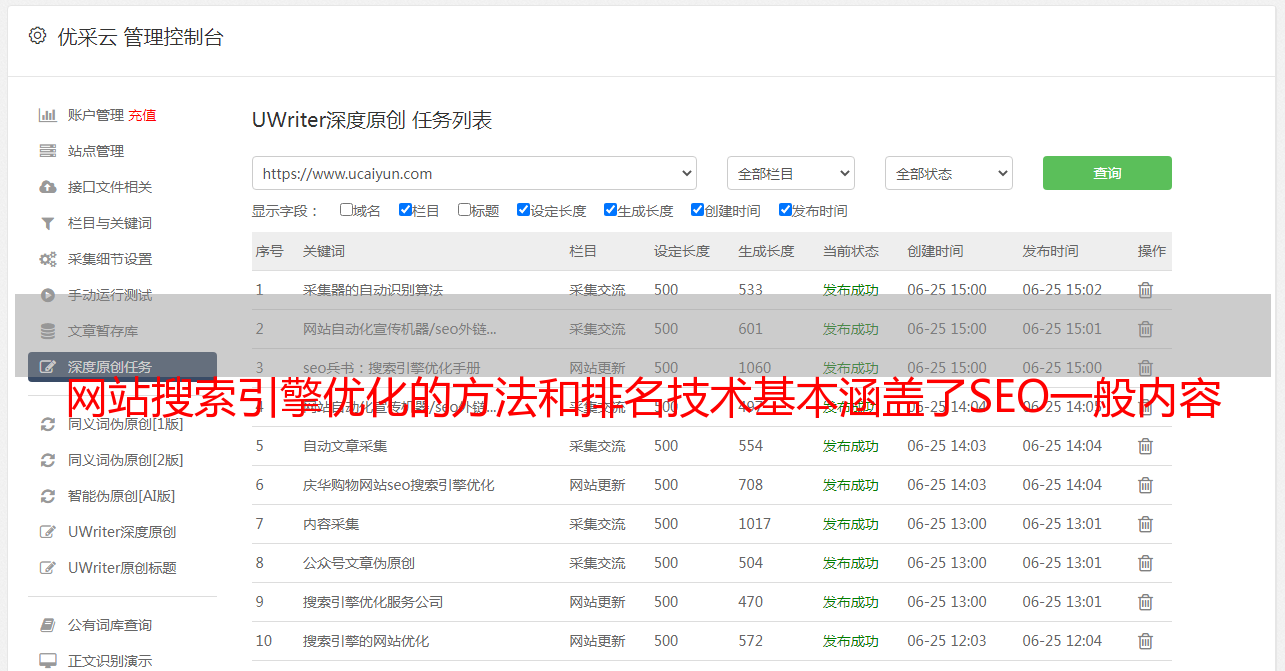The image size is (1285, 671).
Task: Open the site URL dropdown
Action: click(474, 173)
